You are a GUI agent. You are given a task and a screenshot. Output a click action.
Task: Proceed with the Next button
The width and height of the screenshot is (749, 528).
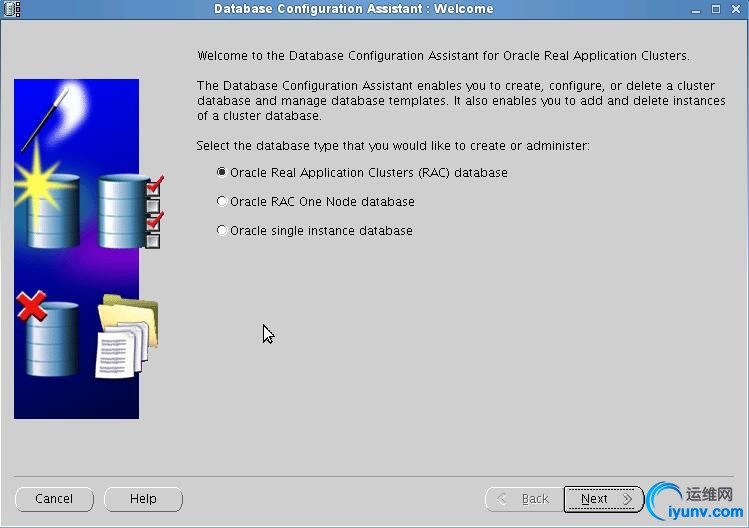(604, 499)
